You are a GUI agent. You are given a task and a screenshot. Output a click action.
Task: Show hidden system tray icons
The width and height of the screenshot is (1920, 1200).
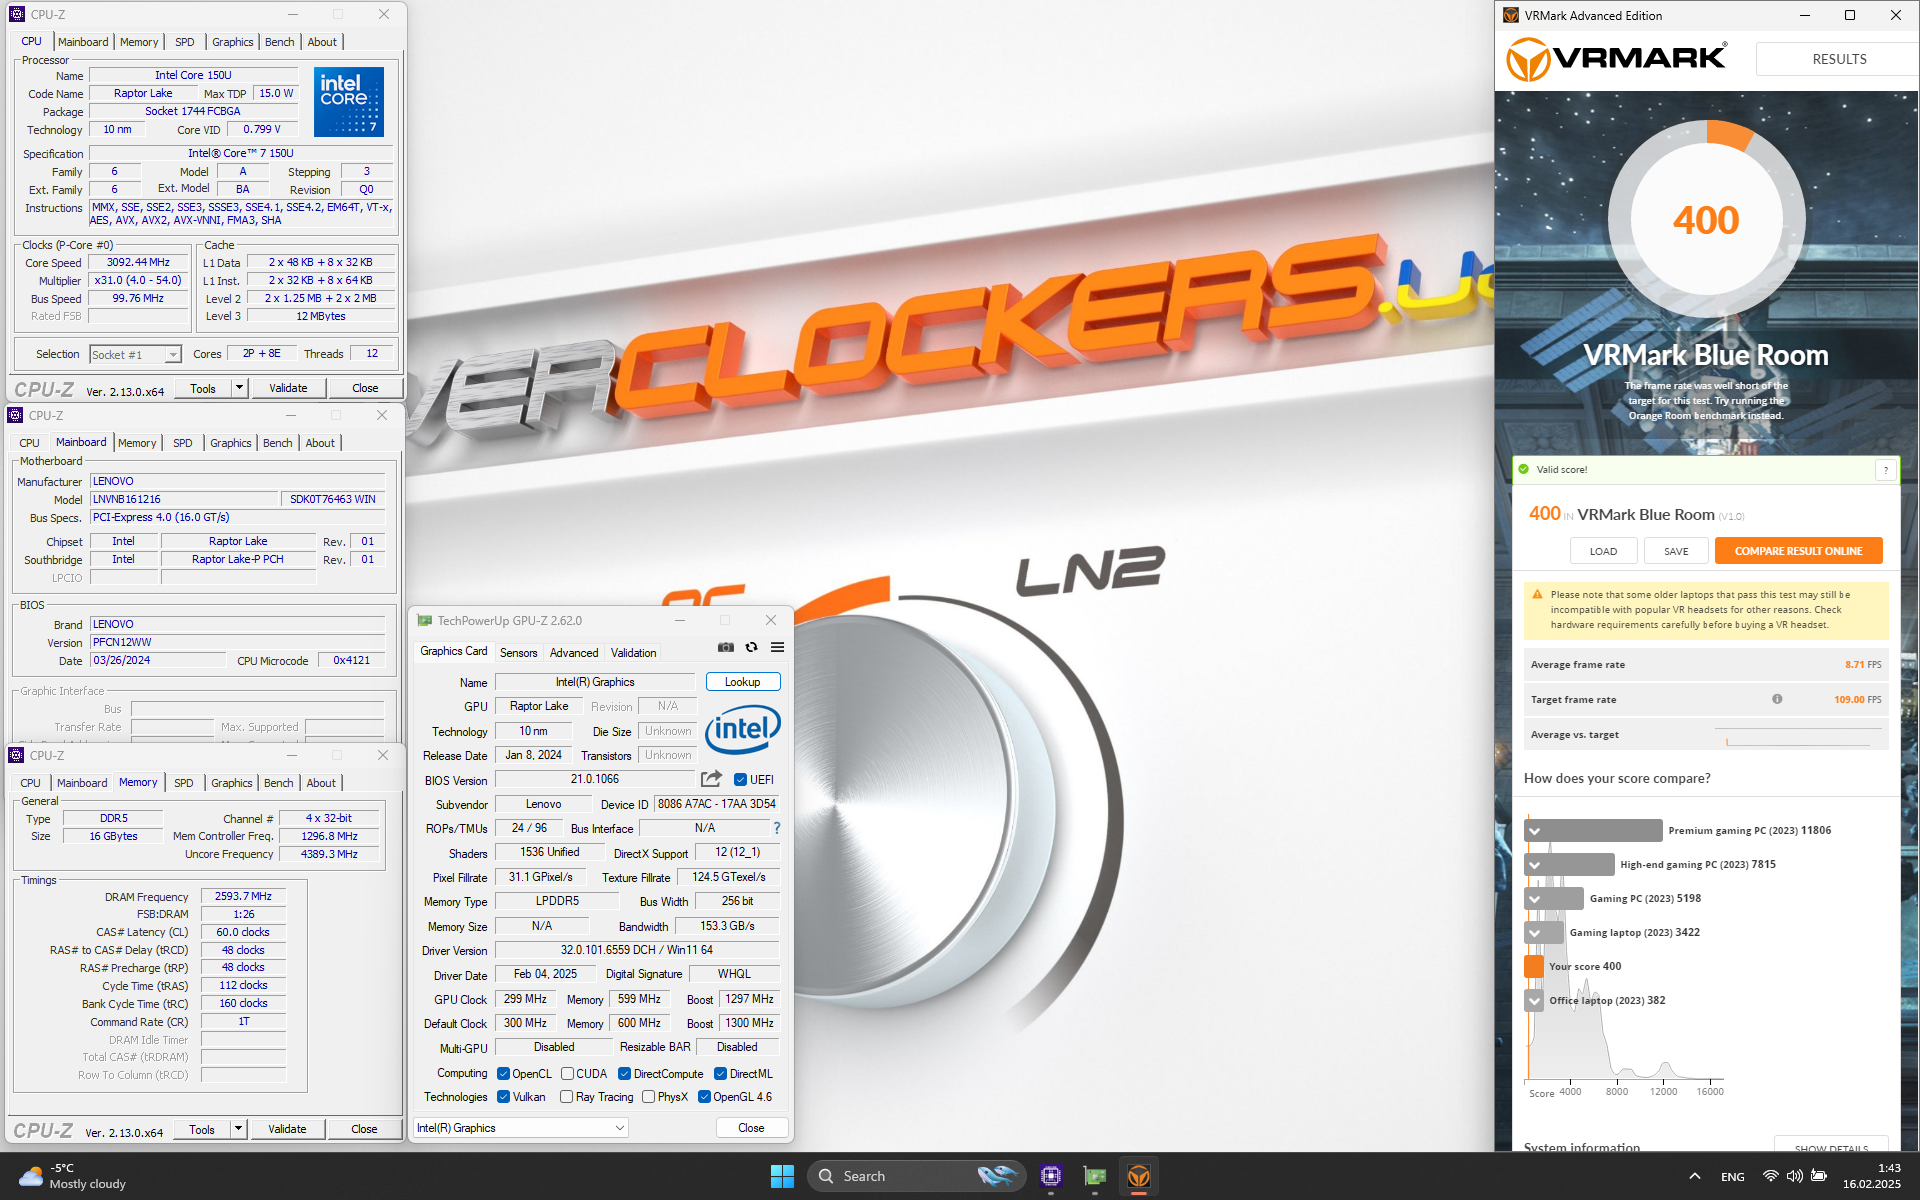click(x=1695, y=1176)
